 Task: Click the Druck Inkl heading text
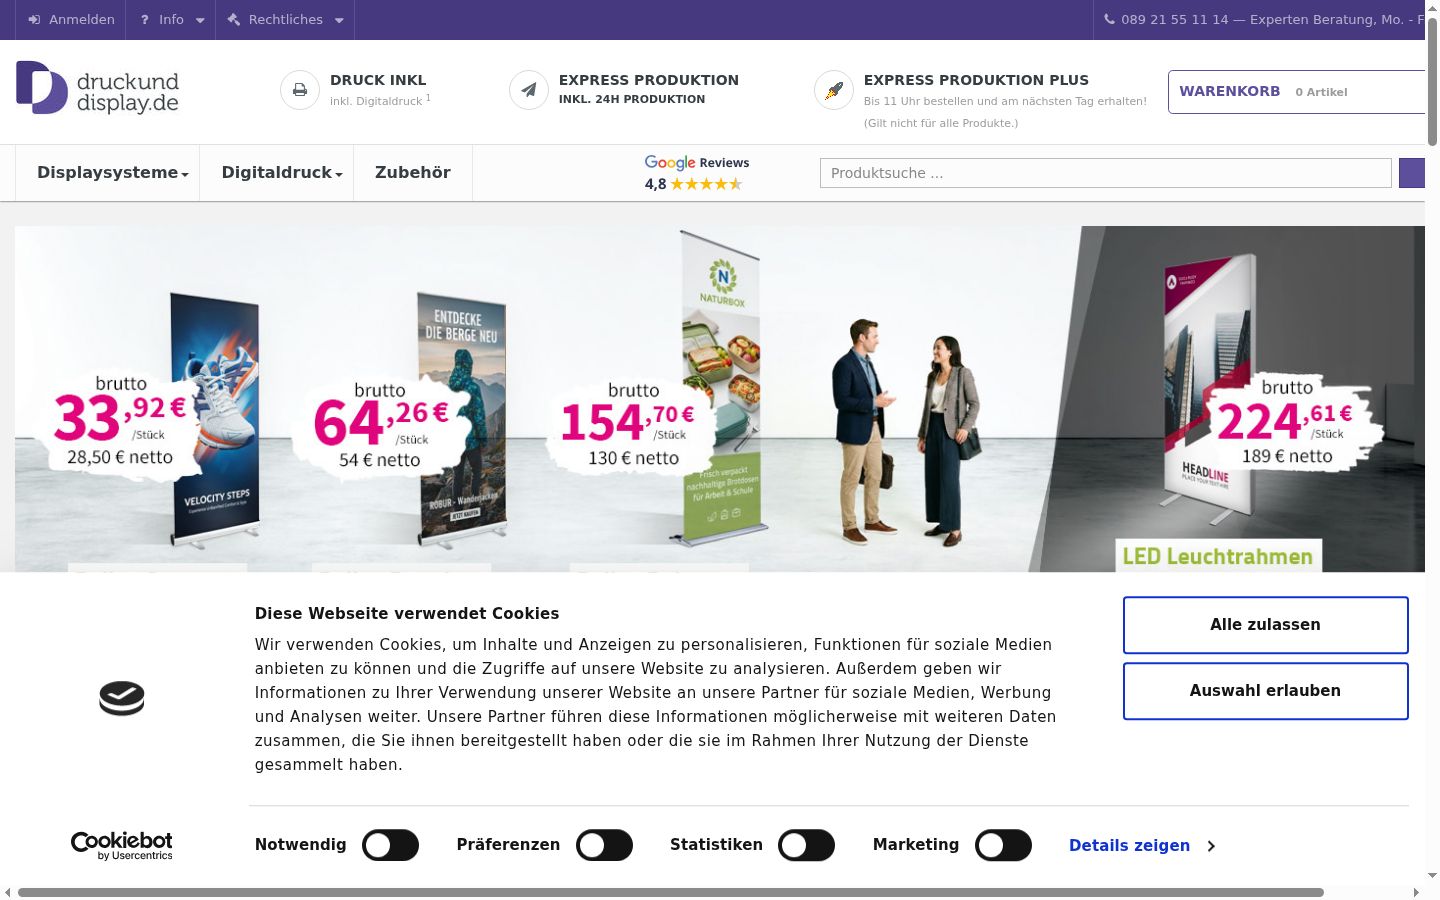pos(378,80)
